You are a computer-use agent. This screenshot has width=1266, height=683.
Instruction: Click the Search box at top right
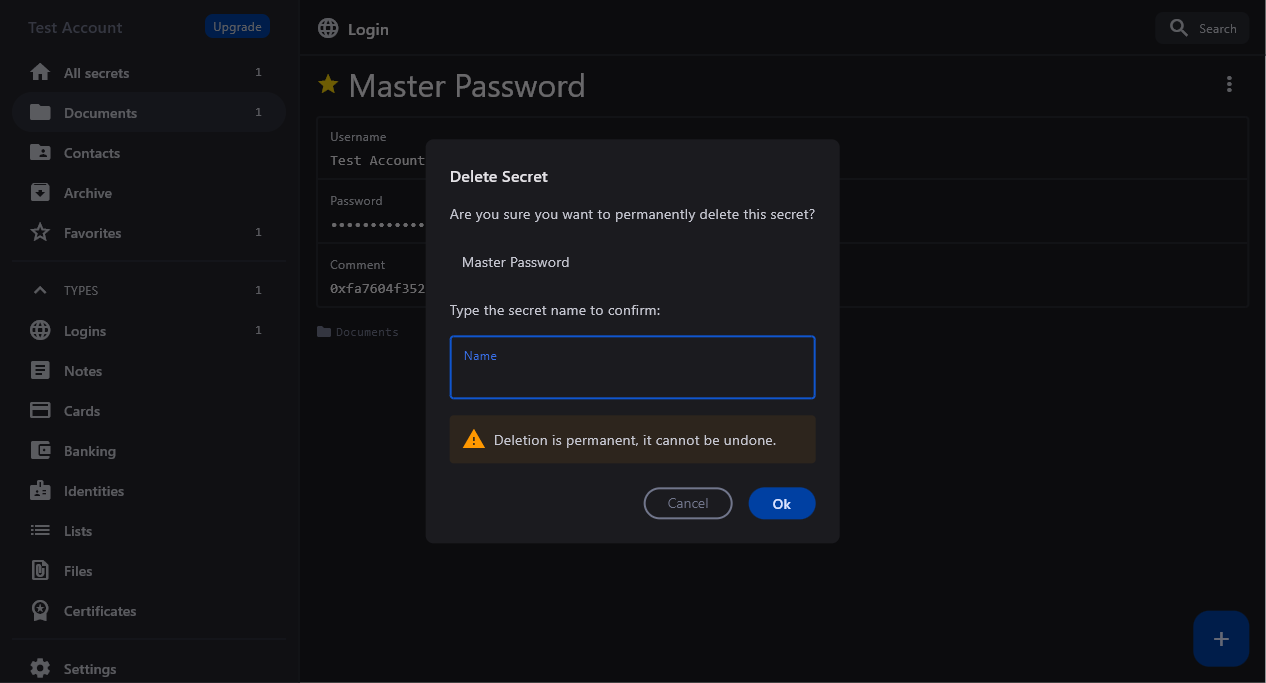tap(1202, 28)
